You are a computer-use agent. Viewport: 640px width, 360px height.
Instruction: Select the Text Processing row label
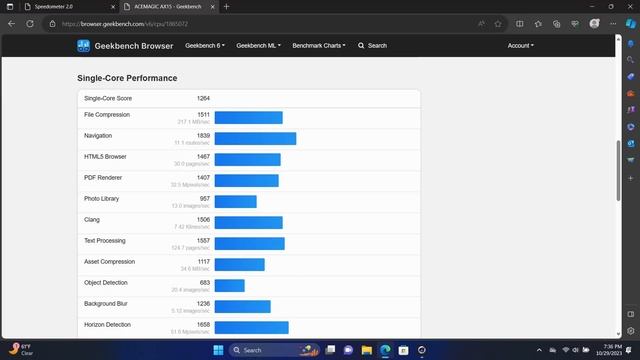[x=104, y=241]
